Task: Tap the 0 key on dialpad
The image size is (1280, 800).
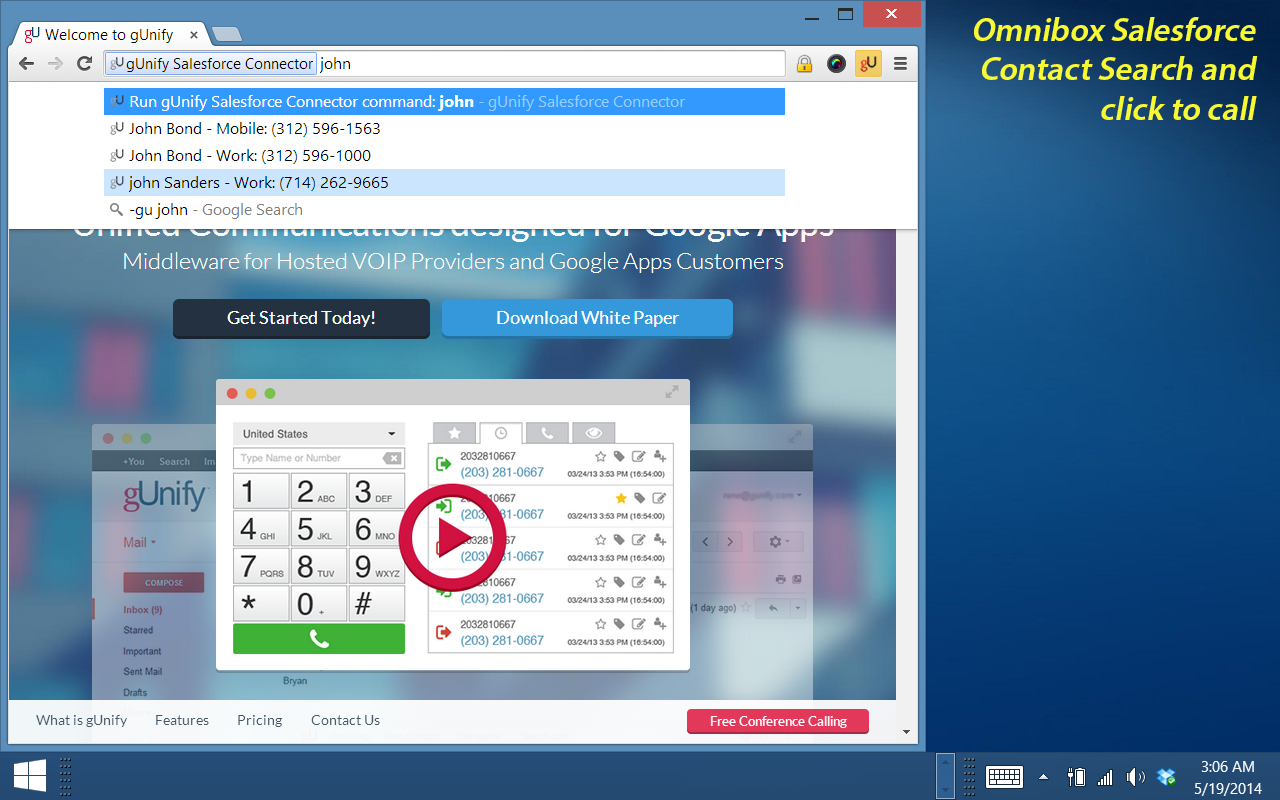Action: pos(319,604)
